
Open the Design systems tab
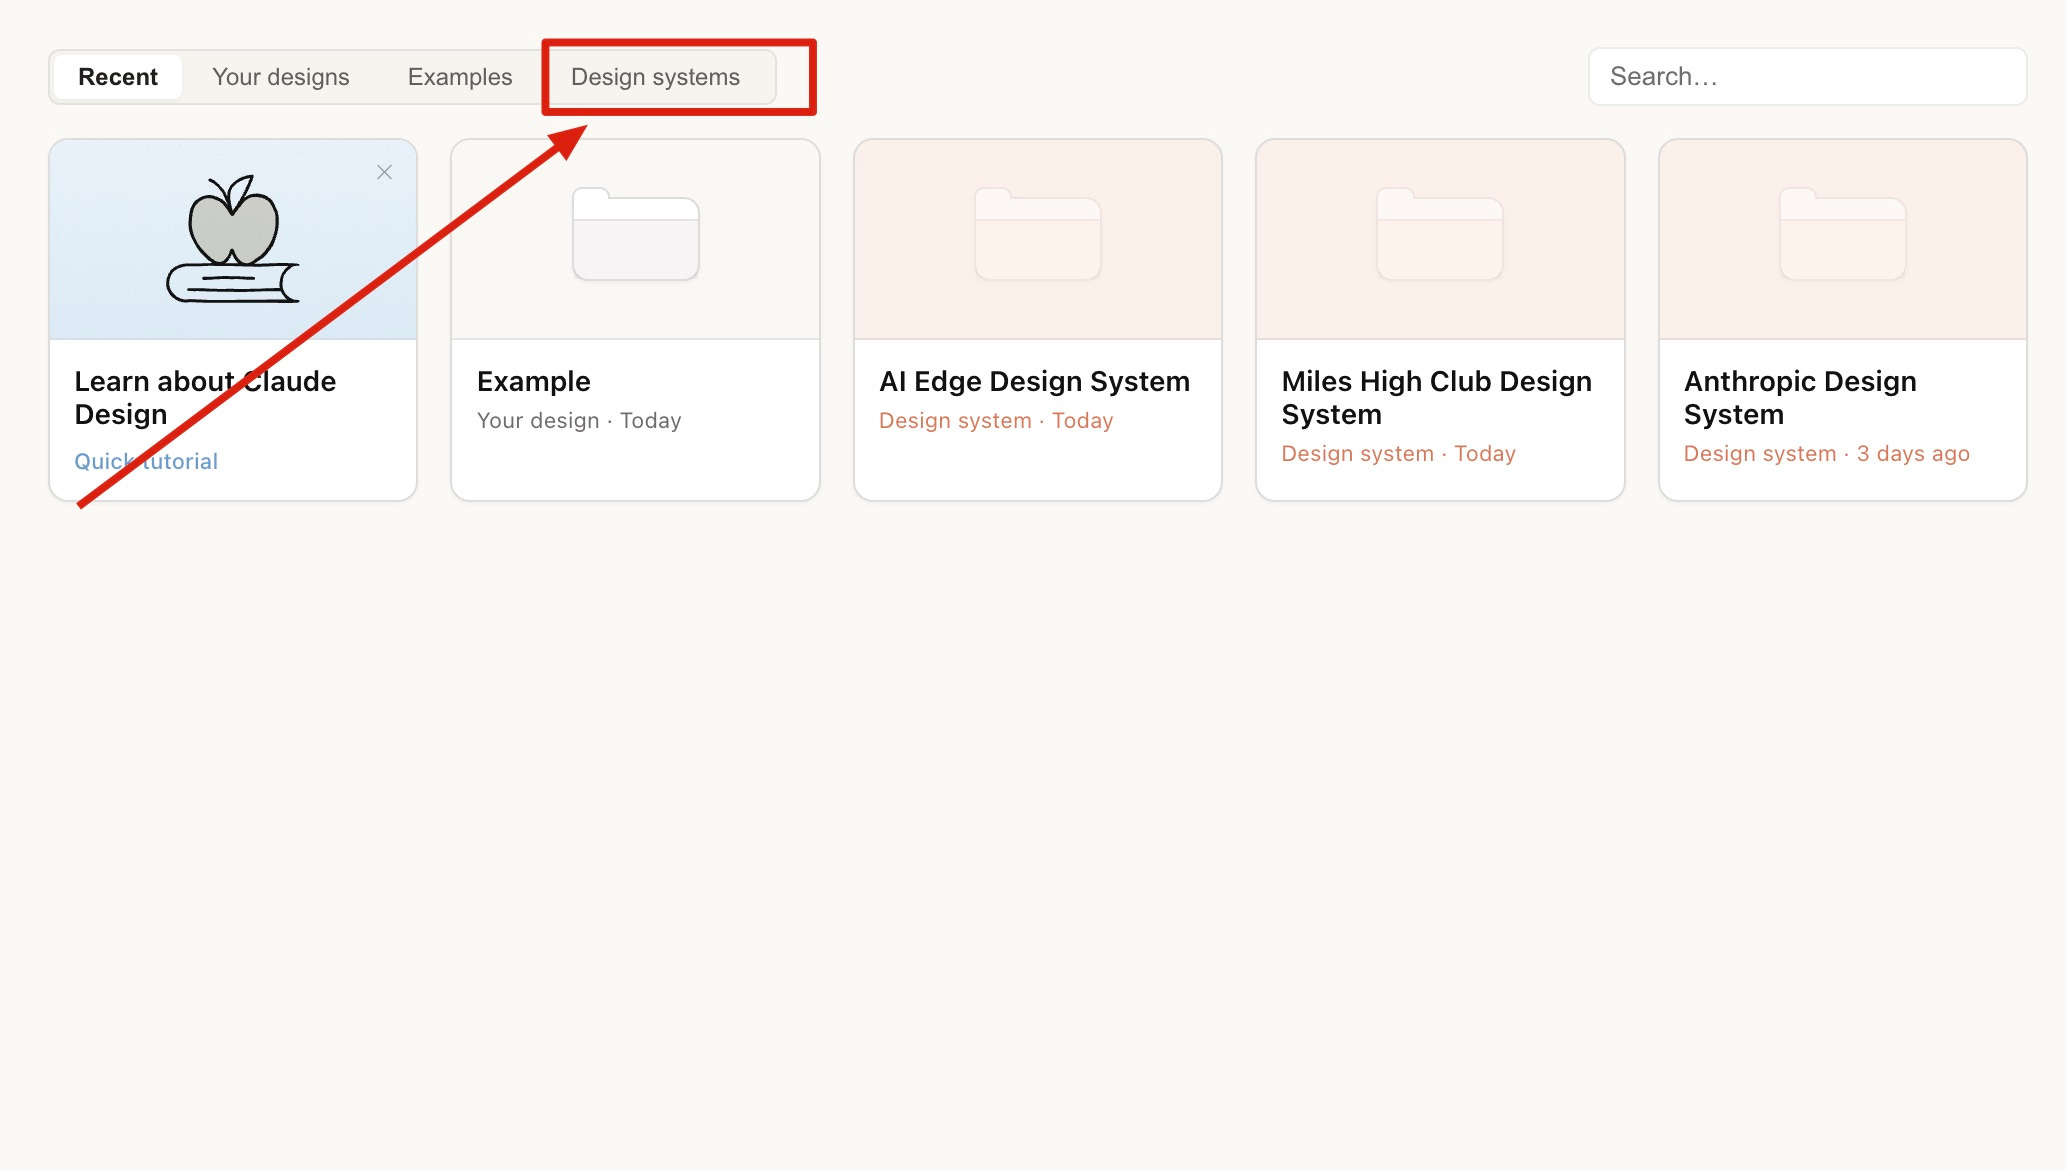(x=655, y=77)
